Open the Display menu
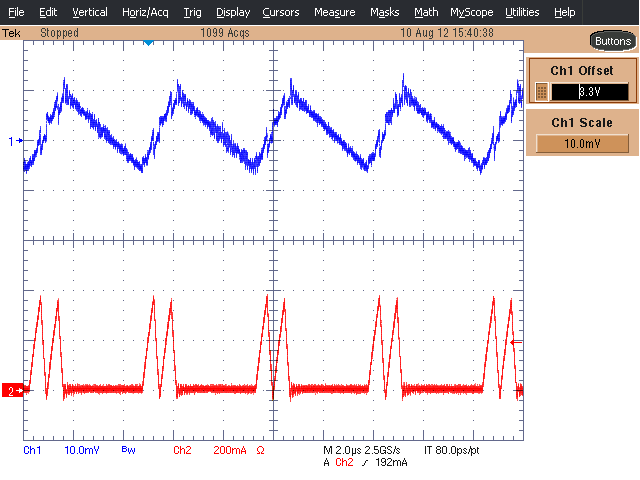Image resolution: width=640 pixels, height=480 pixels. 233,12
